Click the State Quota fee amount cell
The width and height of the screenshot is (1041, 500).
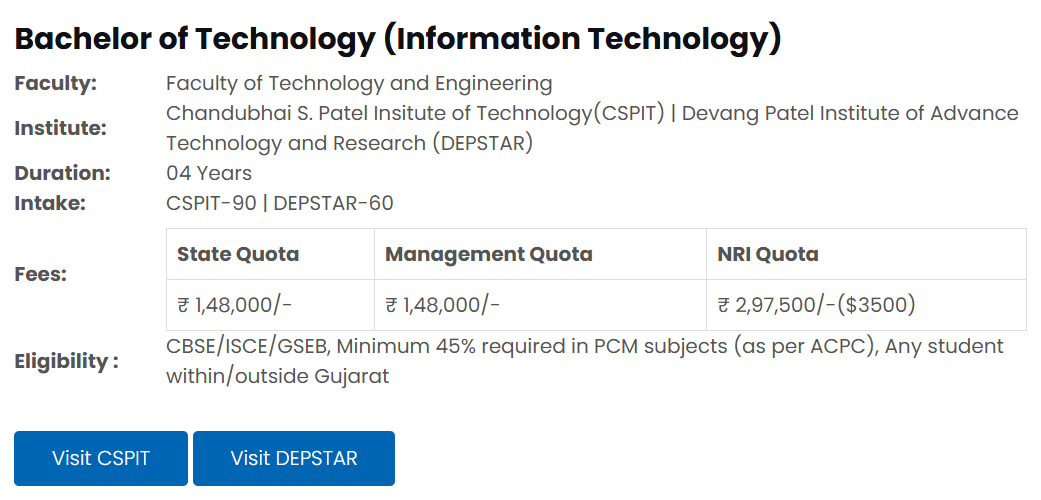[x=235, y=305]
